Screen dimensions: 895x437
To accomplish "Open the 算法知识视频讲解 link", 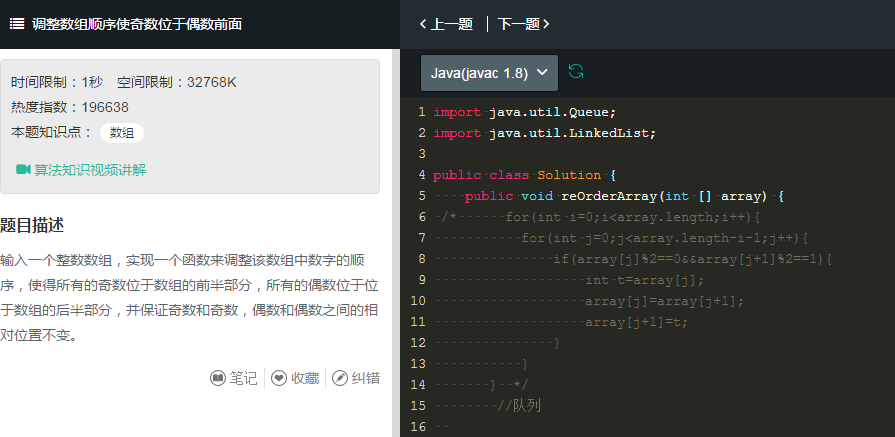I will 81,170.
